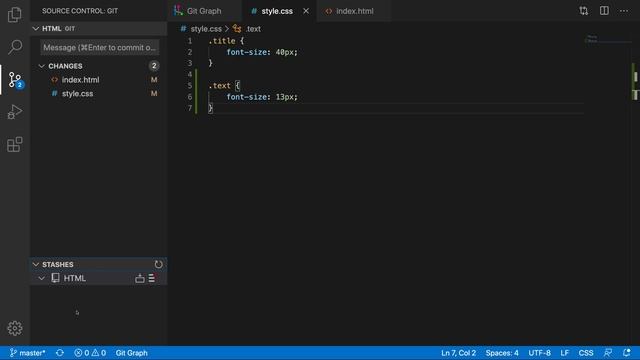Refresh the Stashes list
The image size is (640, 360).
tap(158, 264)
